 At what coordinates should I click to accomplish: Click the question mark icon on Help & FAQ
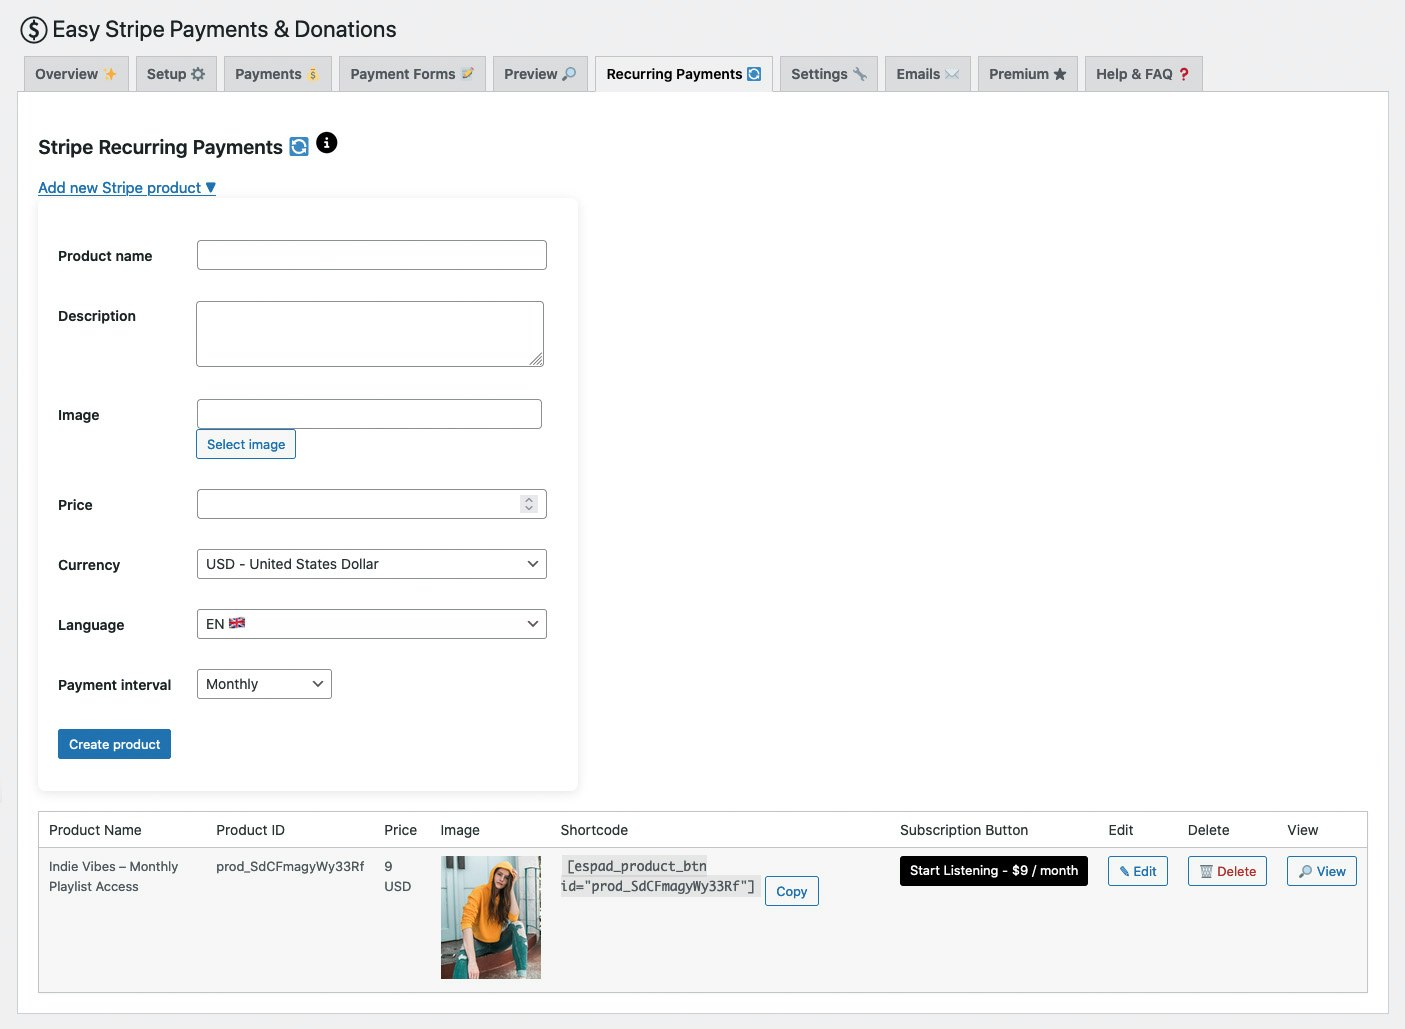(1184, 73)
